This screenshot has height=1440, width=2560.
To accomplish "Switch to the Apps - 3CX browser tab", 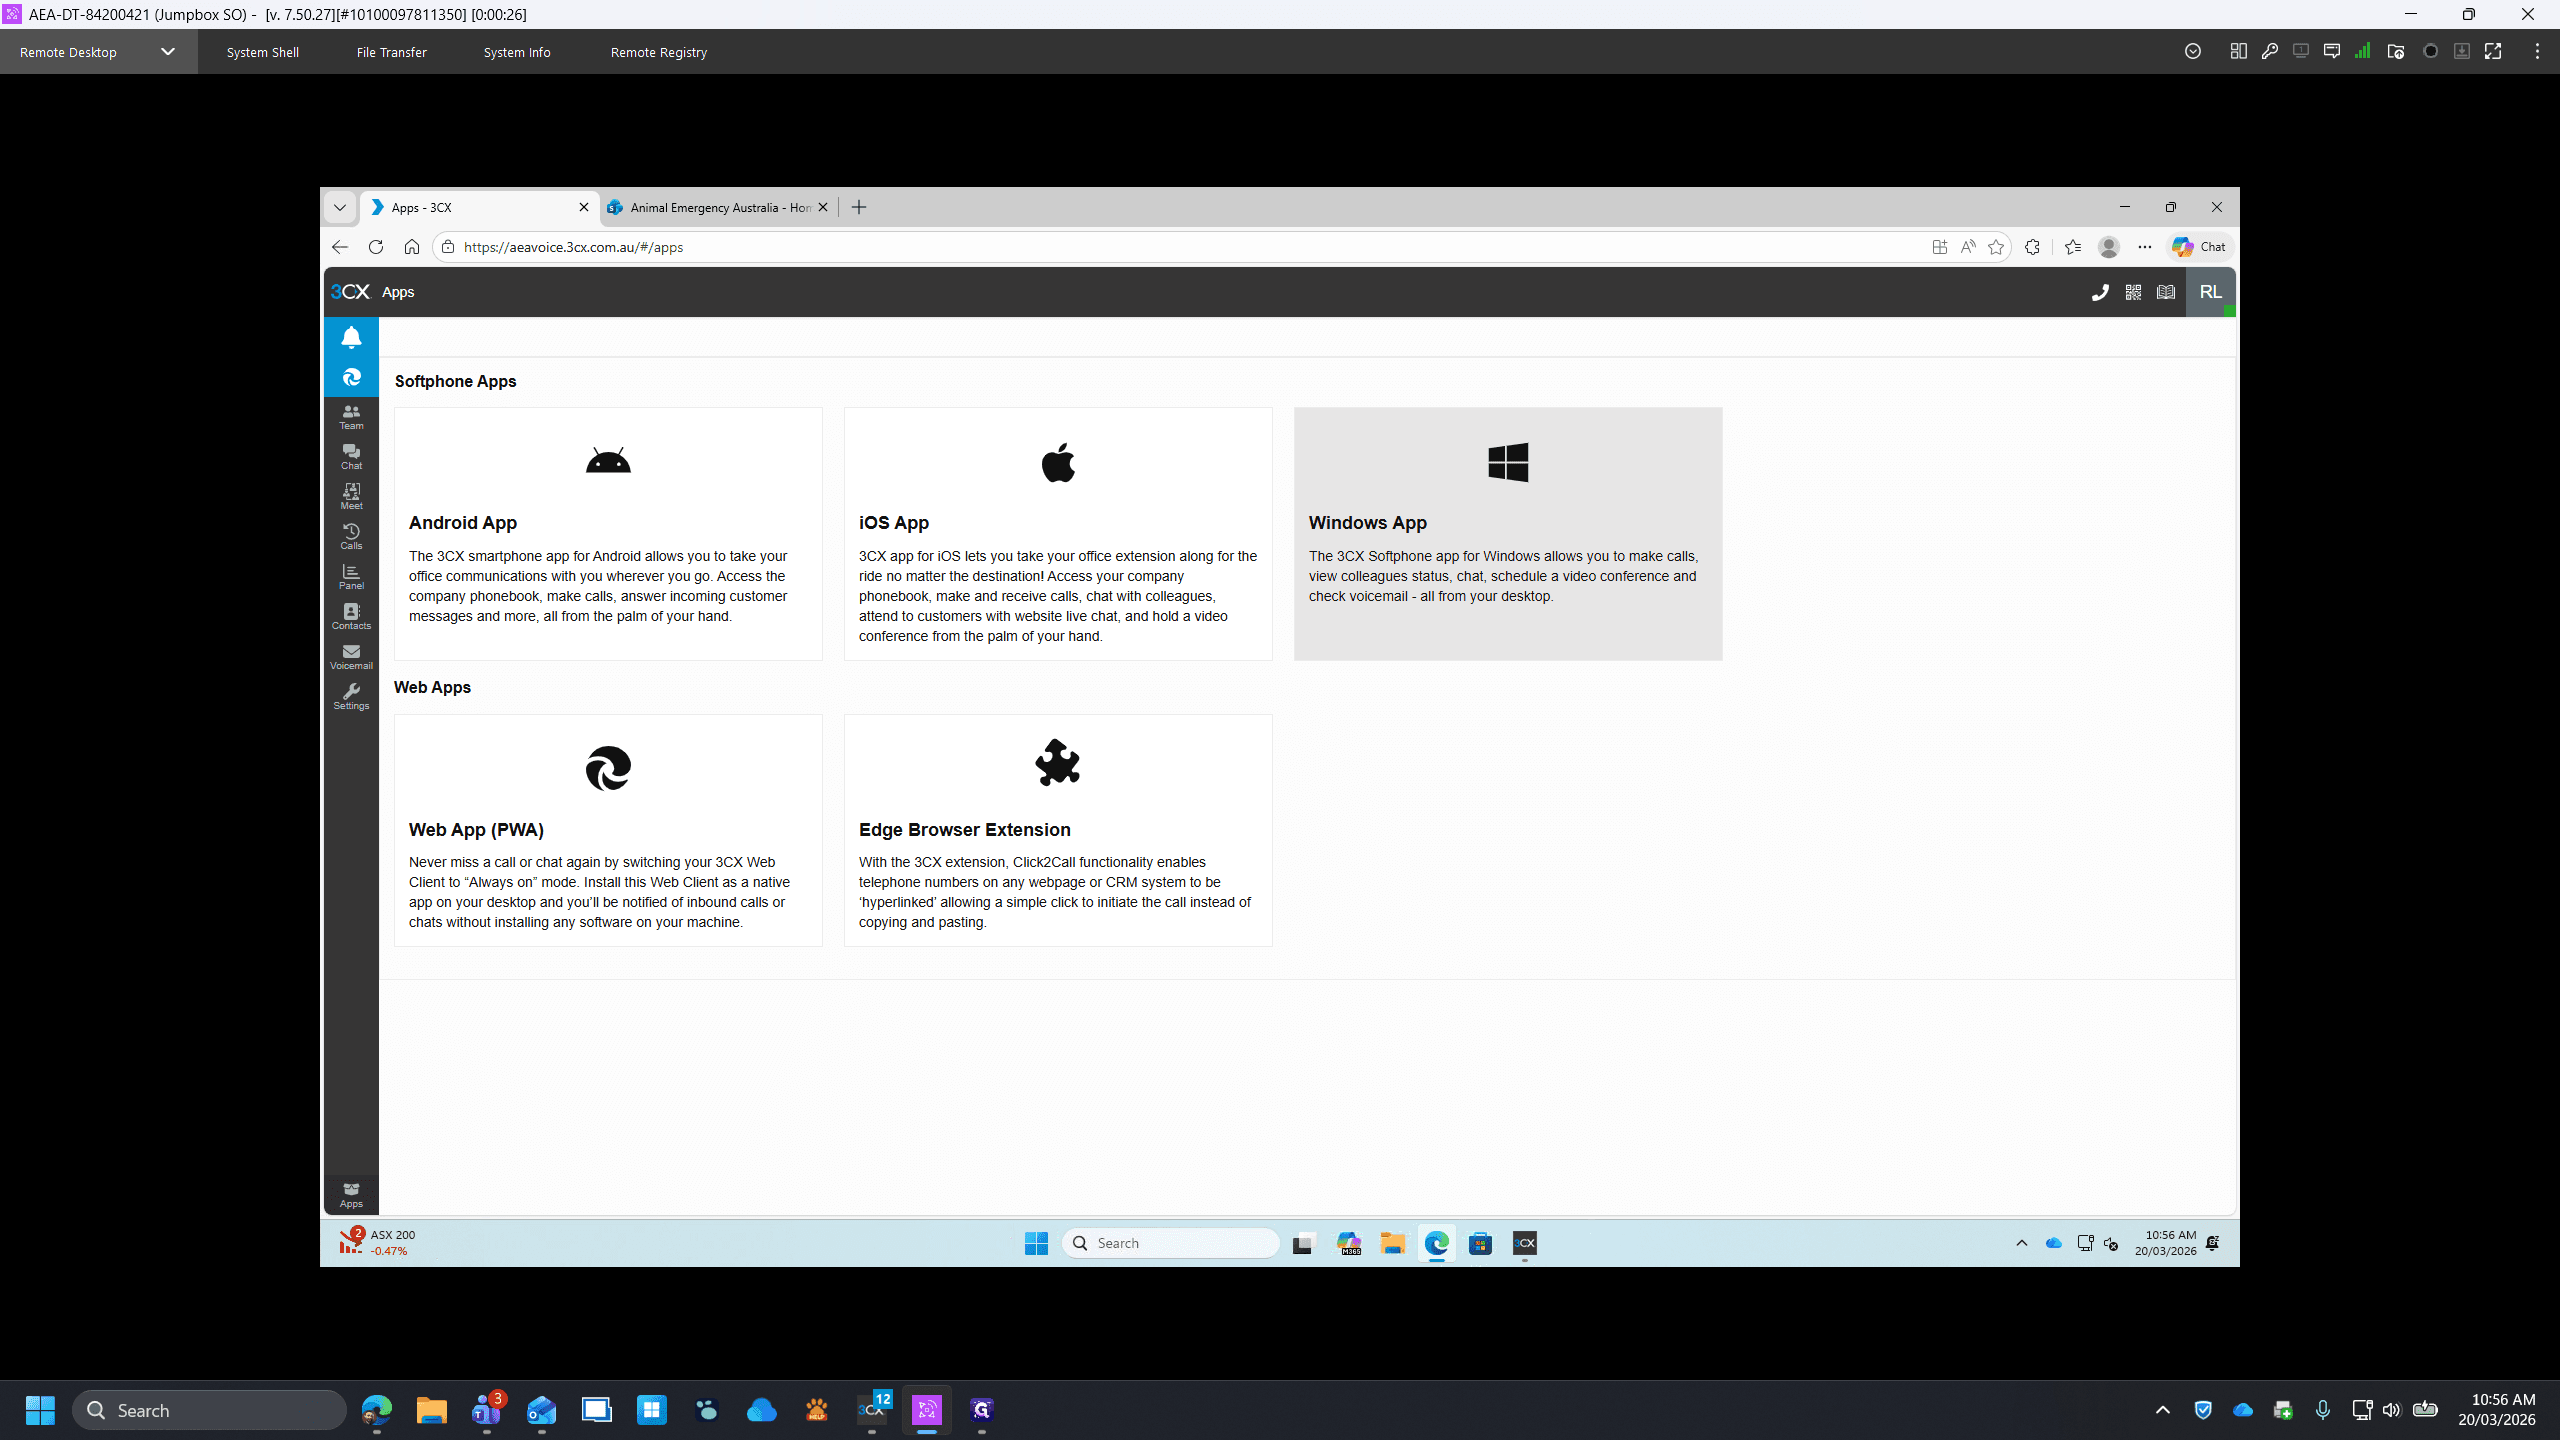I will point(478,207).
